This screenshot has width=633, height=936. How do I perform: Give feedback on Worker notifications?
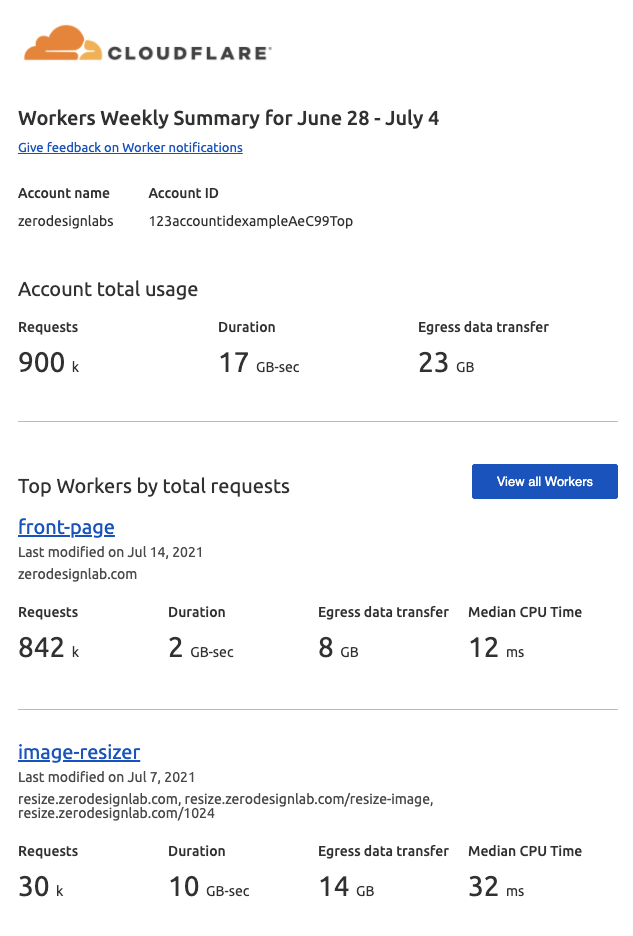[x=130, y=147]
